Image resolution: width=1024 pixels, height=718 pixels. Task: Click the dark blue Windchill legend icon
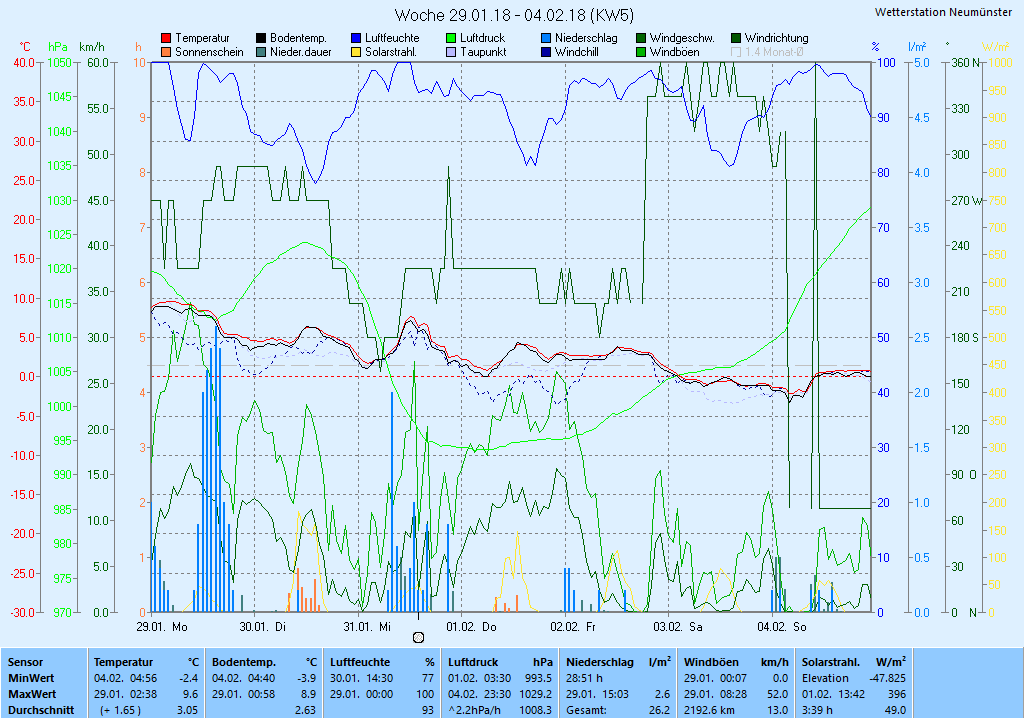point(546,51)
